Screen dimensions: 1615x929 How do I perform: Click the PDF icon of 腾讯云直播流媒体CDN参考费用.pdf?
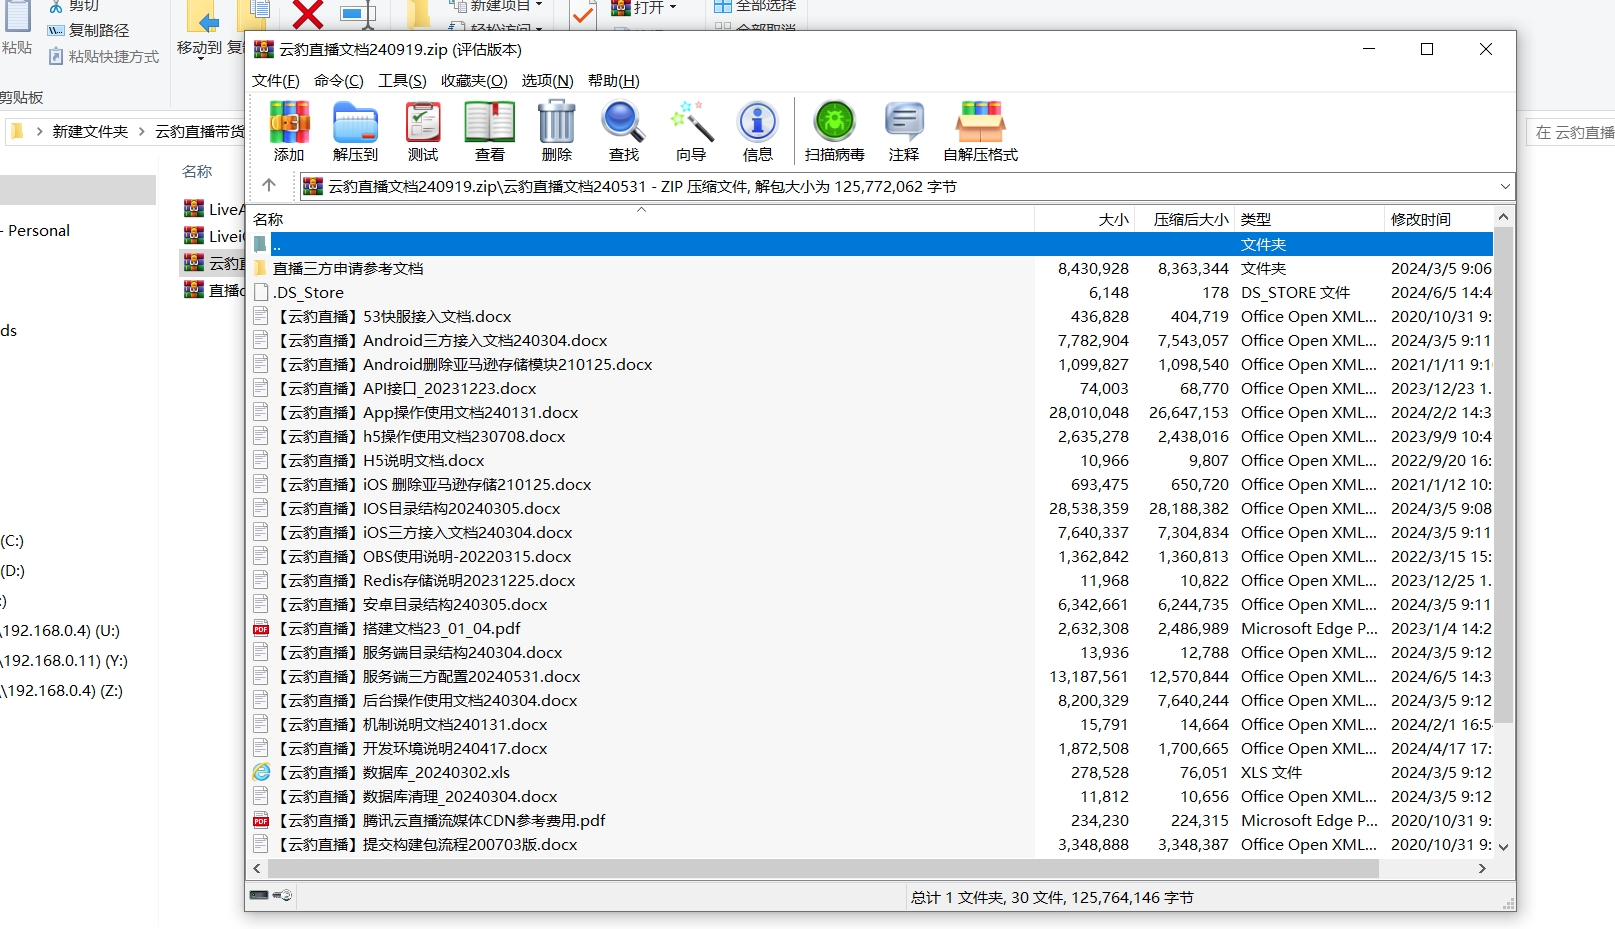[x=261, y=820]
